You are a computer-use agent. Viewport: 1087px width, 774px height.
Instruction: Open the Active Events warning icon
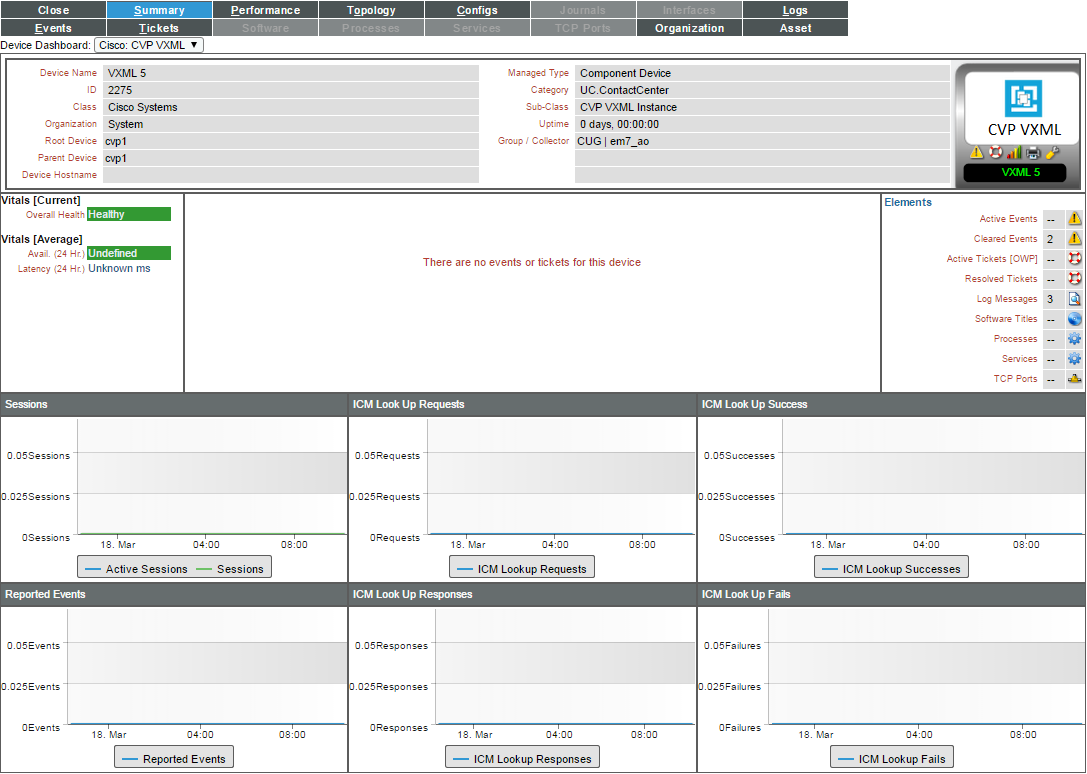1075,219
